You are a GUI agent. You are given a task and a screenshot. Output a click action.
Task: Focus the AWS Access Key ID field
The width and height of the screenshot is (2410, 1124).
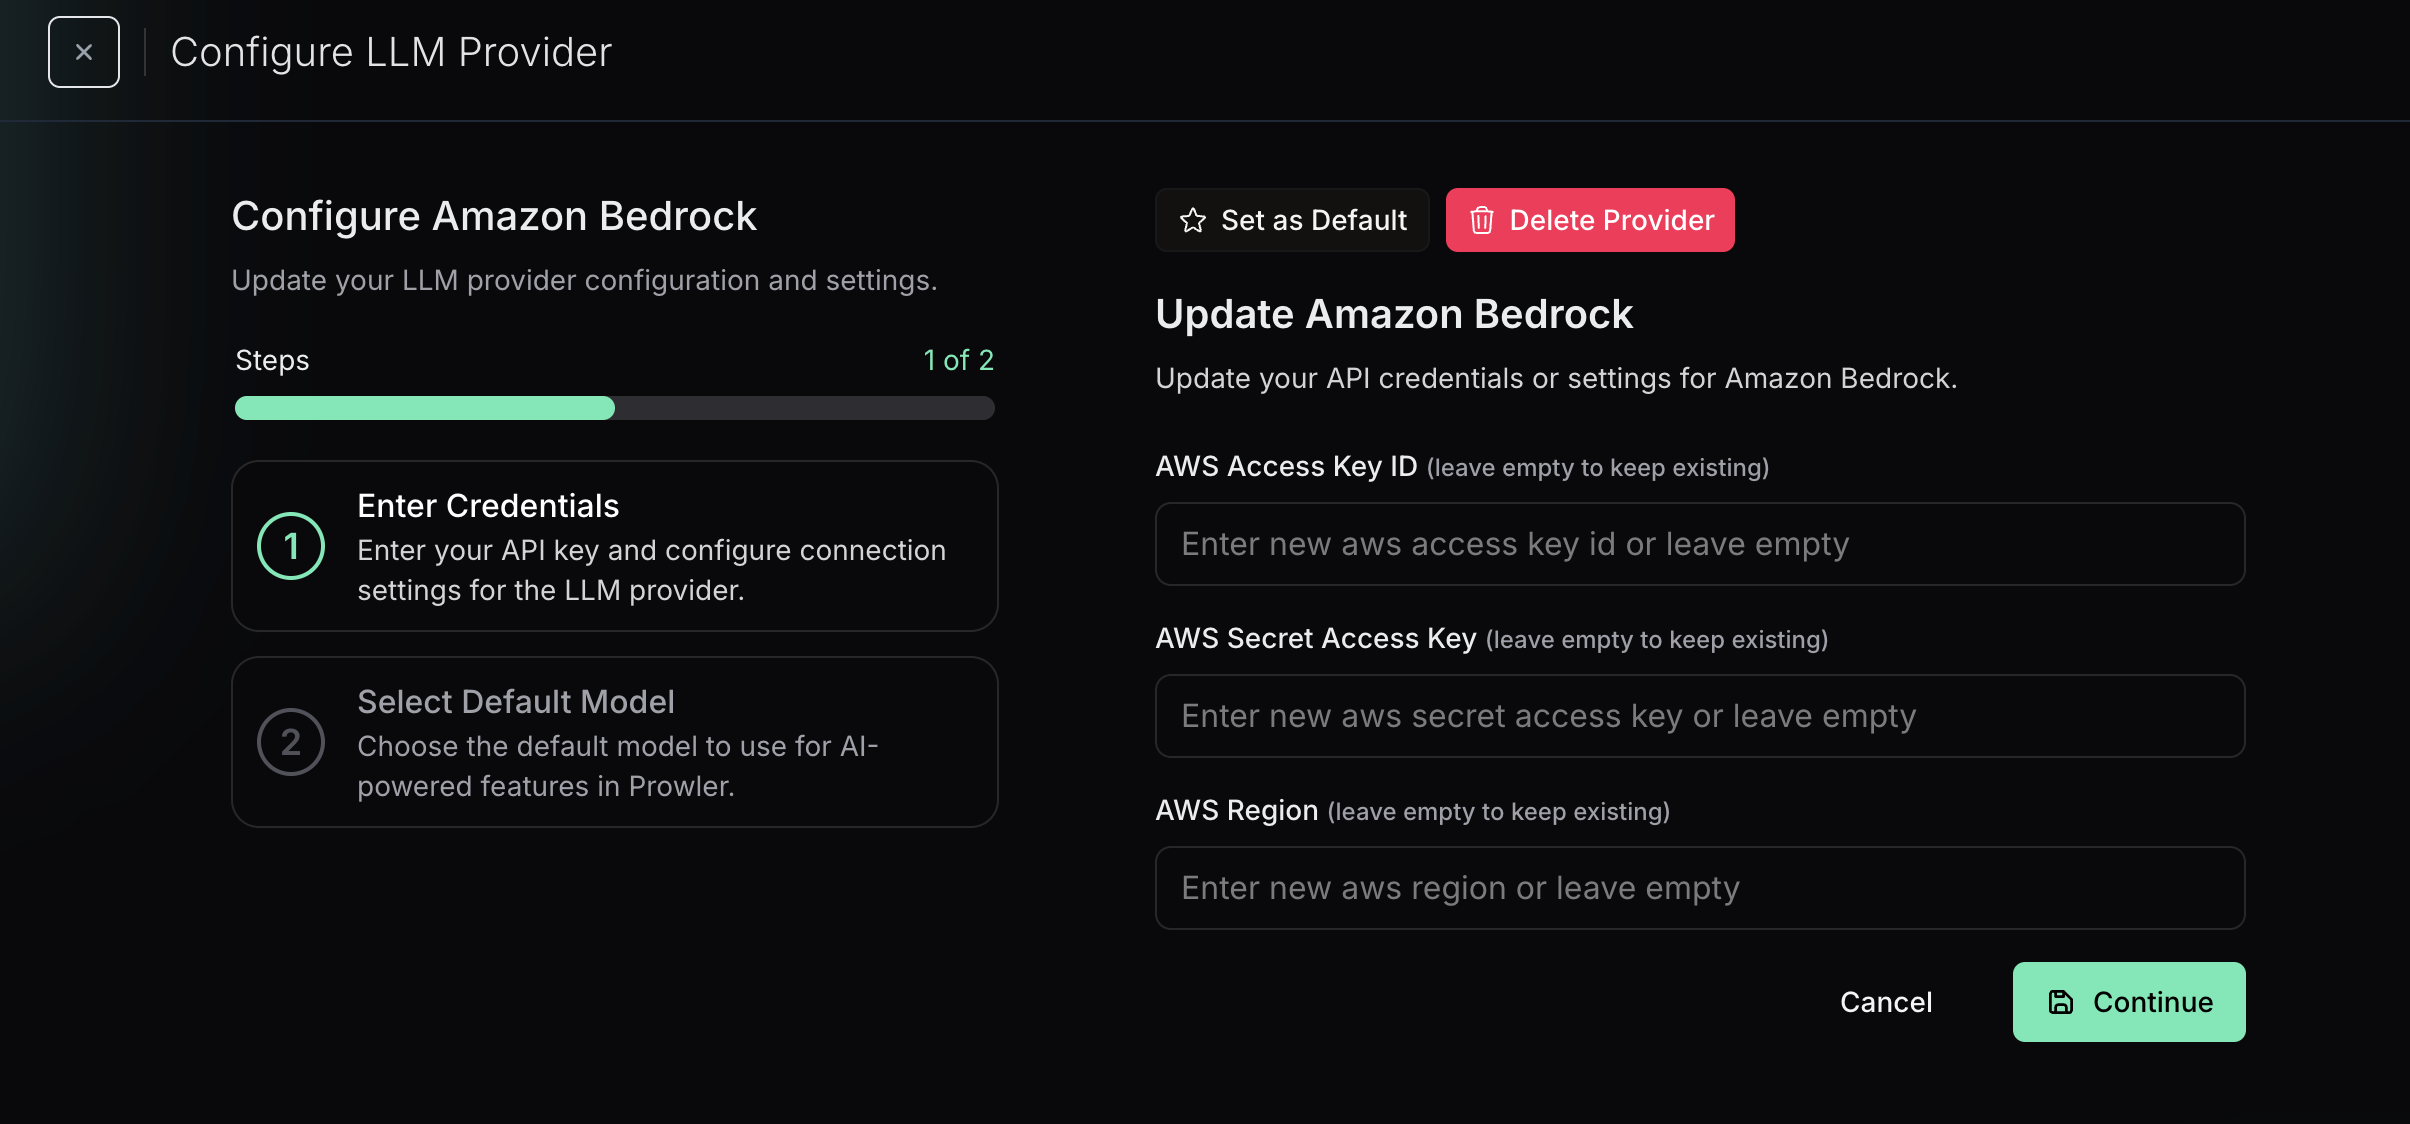pos(1700,544)
